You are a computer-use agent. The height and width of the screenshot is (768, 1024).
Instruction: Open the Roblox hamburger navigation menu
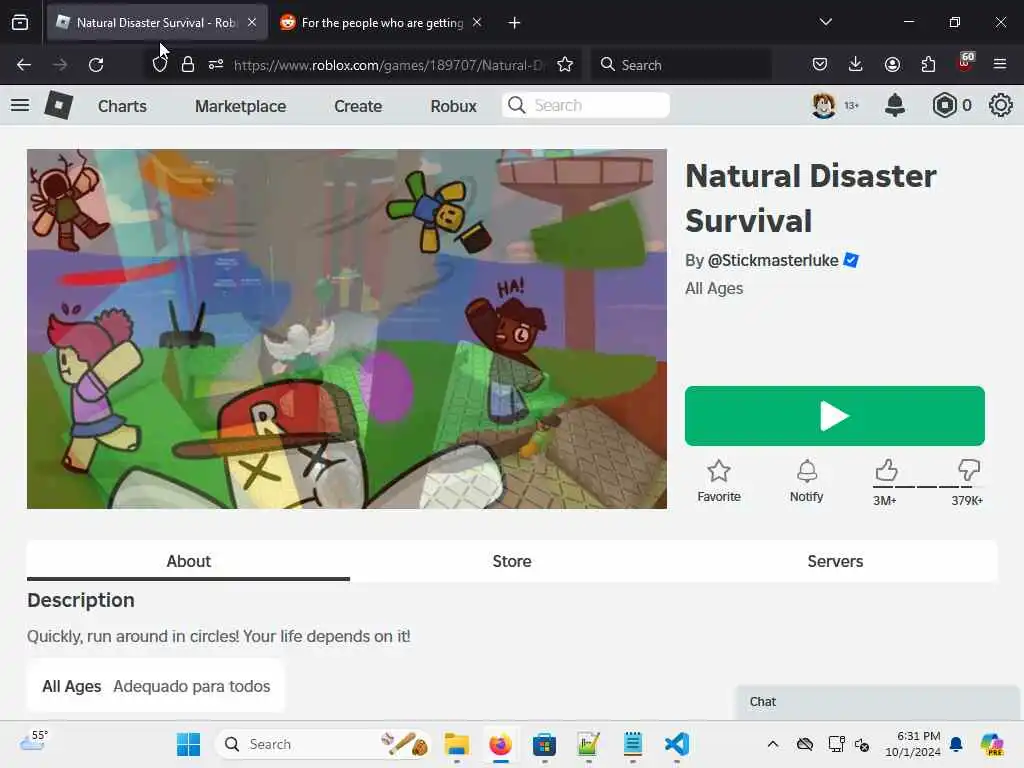tap(20, 105)
